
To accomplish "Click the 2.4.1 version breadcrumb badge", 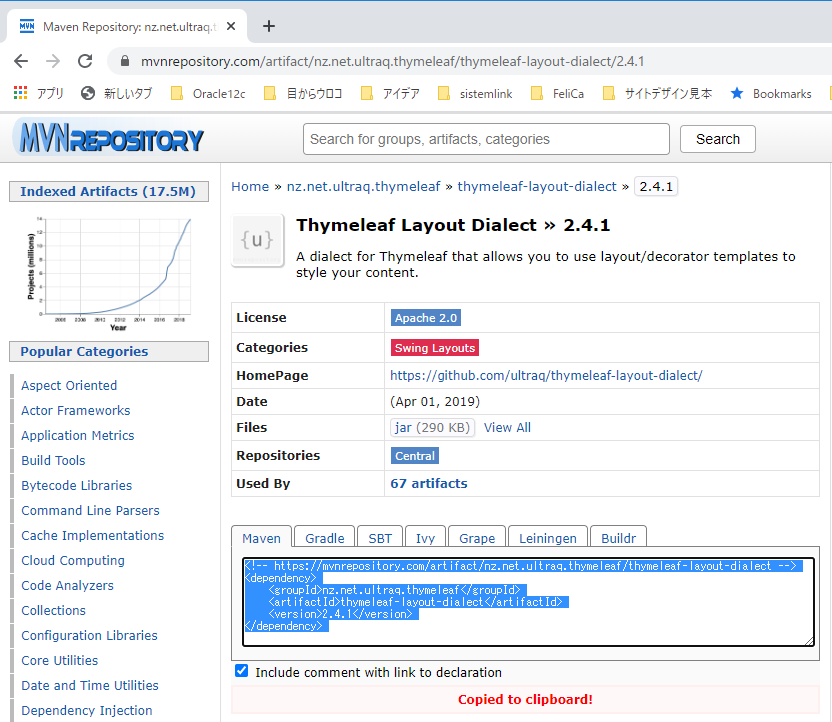I will pos(656,187).
